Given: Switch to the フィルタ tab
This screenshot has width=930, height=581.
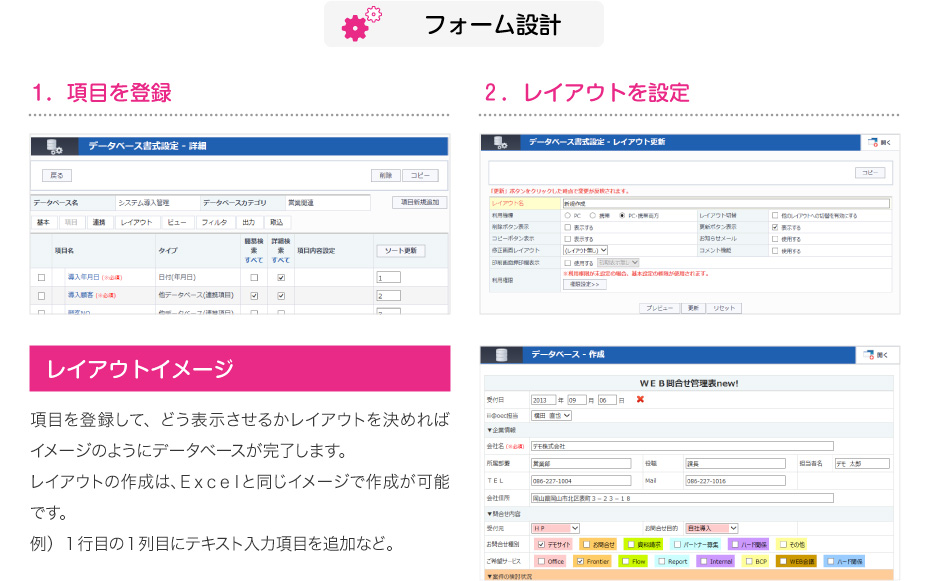Looking at the screenshot, I should click(x=213, y=222).
